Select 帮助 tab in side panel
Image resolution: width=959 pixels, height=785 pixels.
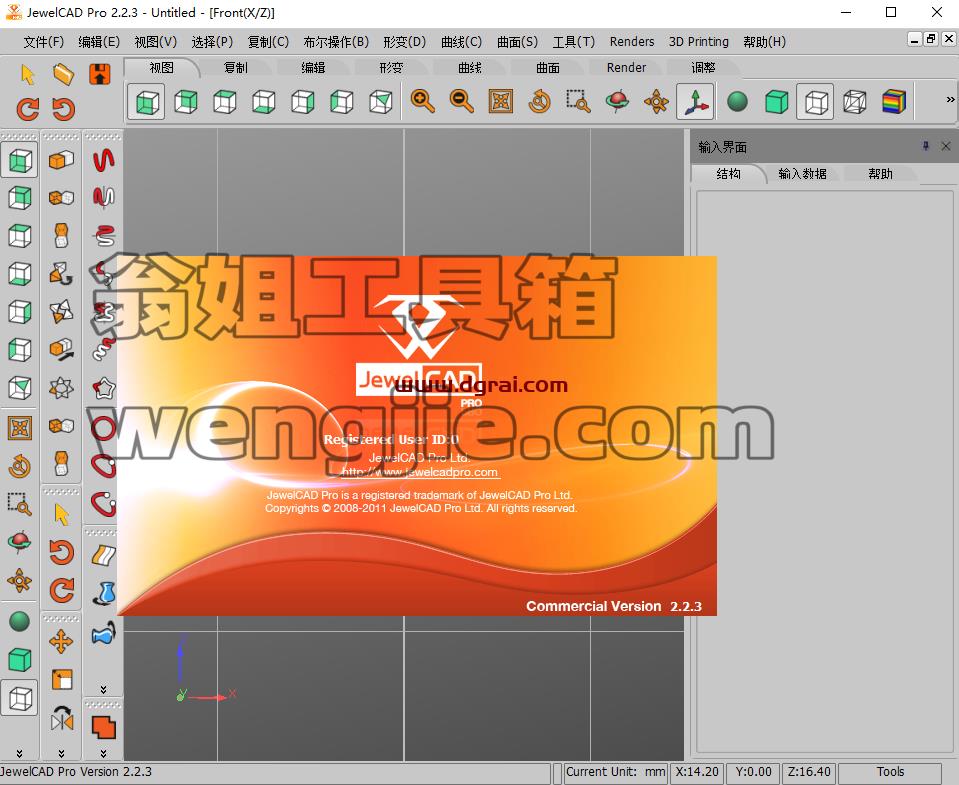pos(881,174)
